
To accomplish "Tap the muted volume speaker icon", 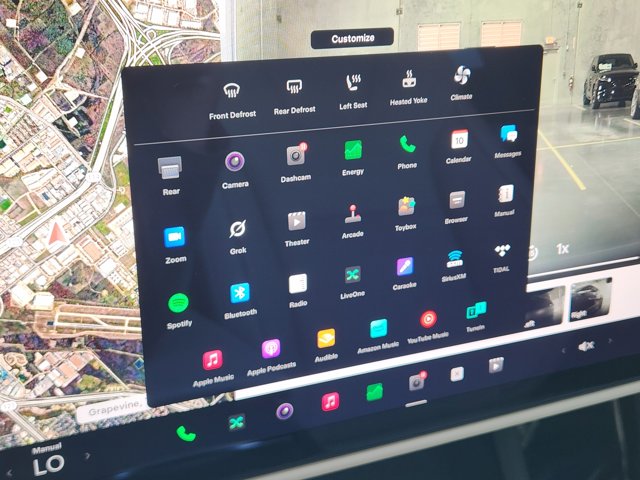I will pos(587,347).
